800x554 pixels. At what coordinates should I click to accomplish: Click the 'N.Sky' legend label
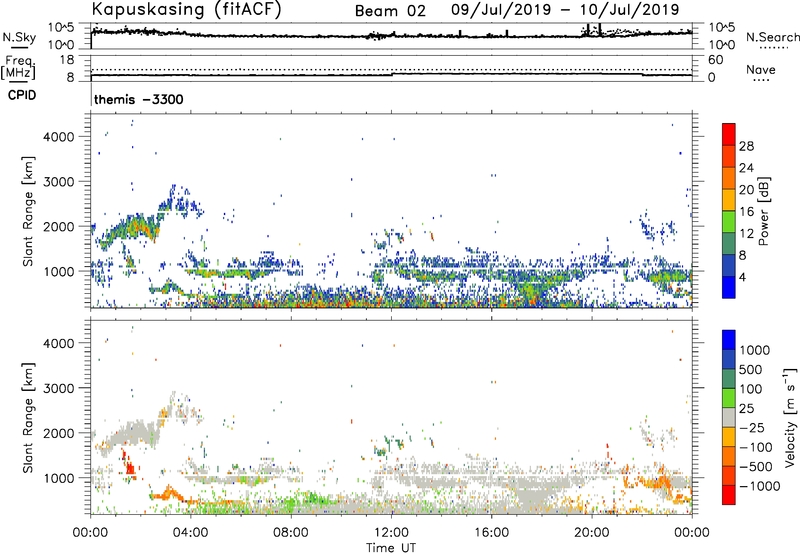pos(19,37)
